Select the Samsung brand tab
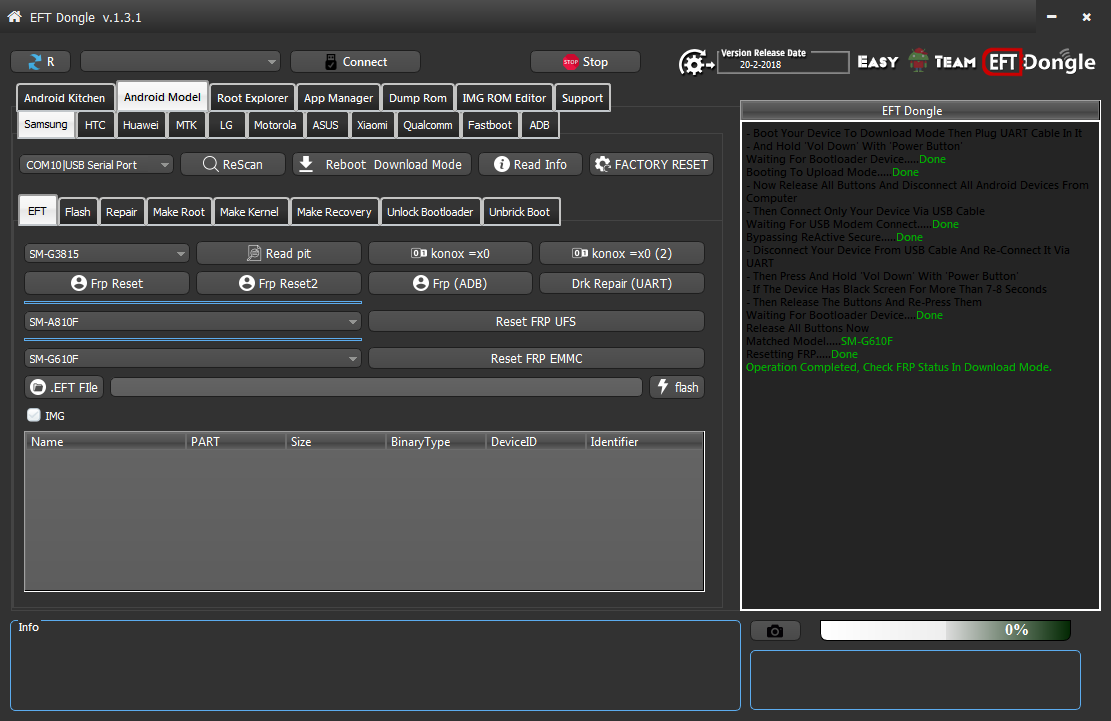The image size is (1111, 721). tap(45, 124)
